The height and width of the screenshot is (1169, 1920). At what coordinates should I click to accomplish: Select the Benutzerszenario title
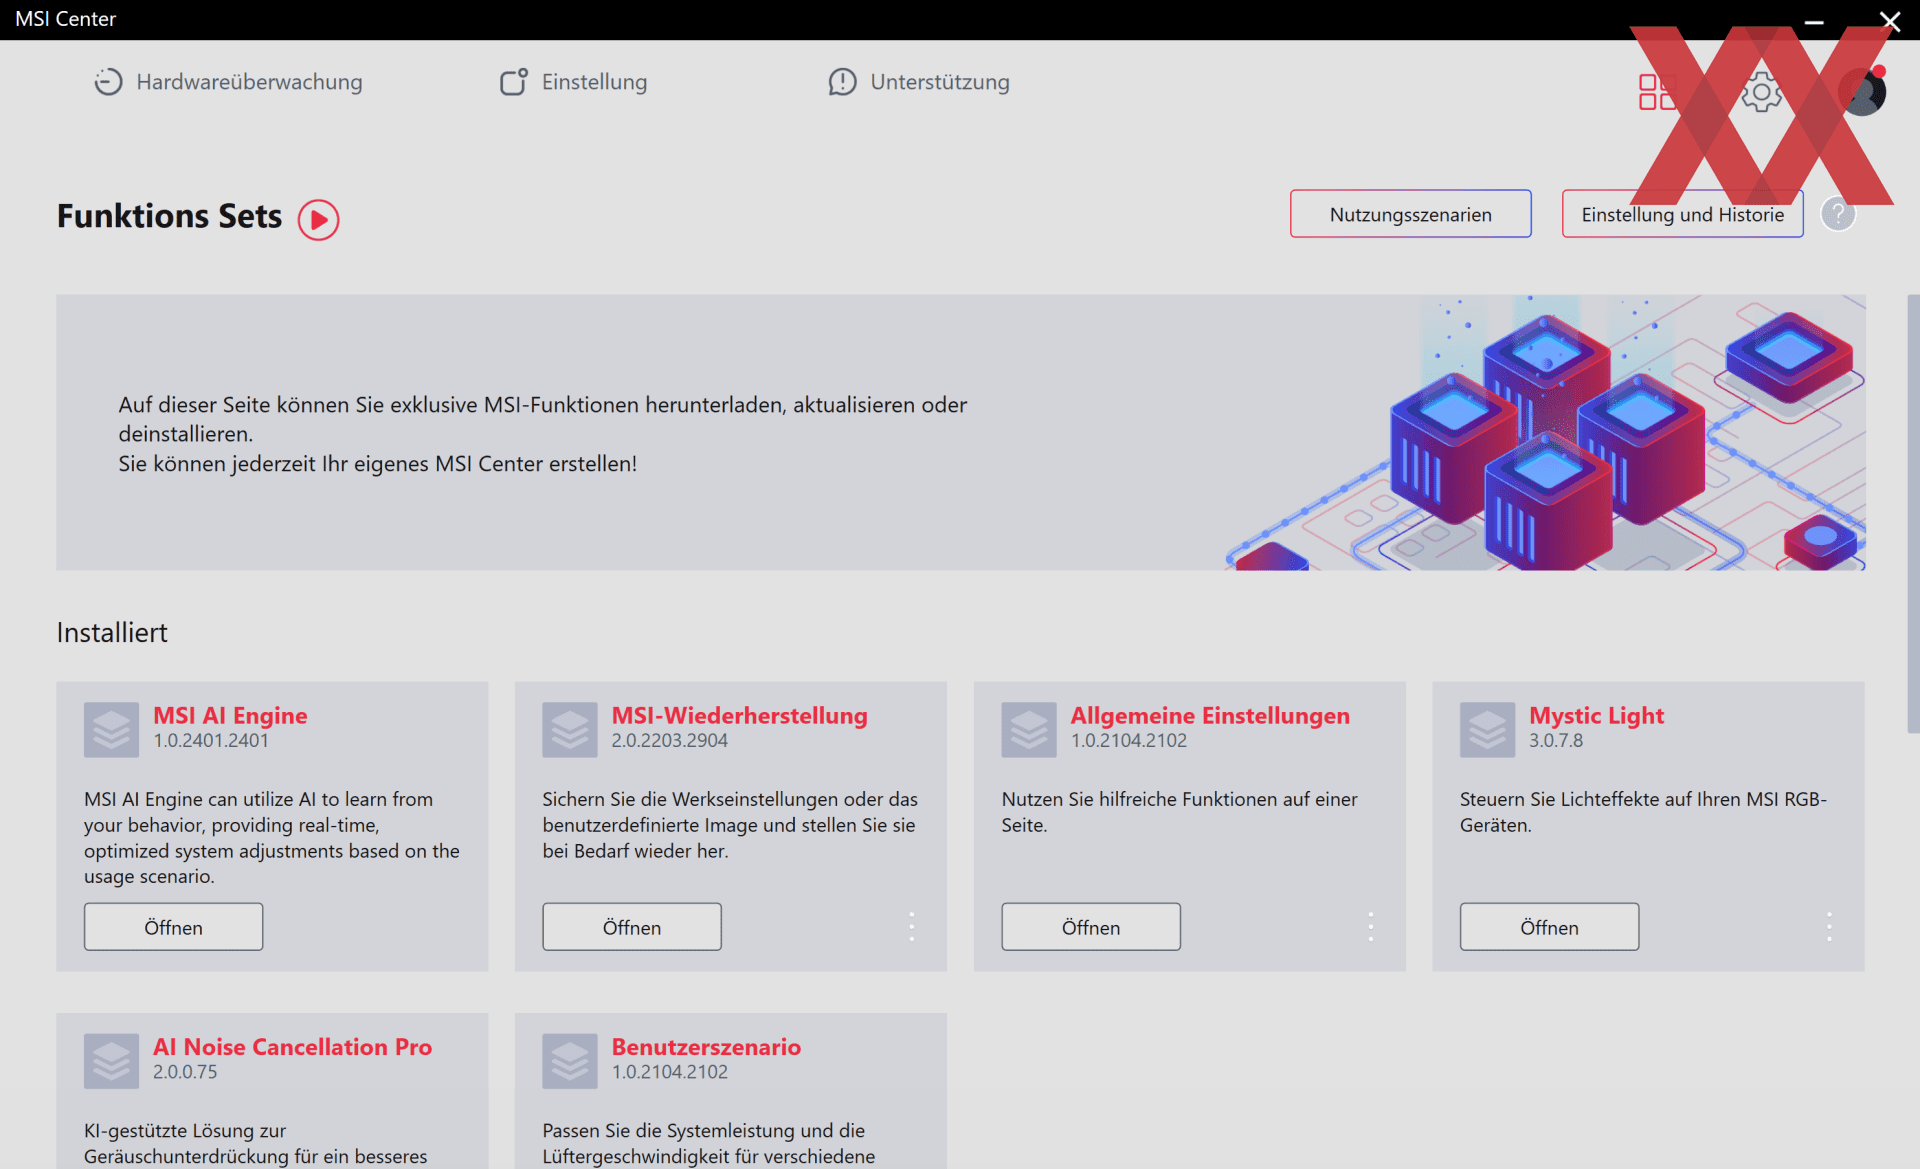point(706,1047)
